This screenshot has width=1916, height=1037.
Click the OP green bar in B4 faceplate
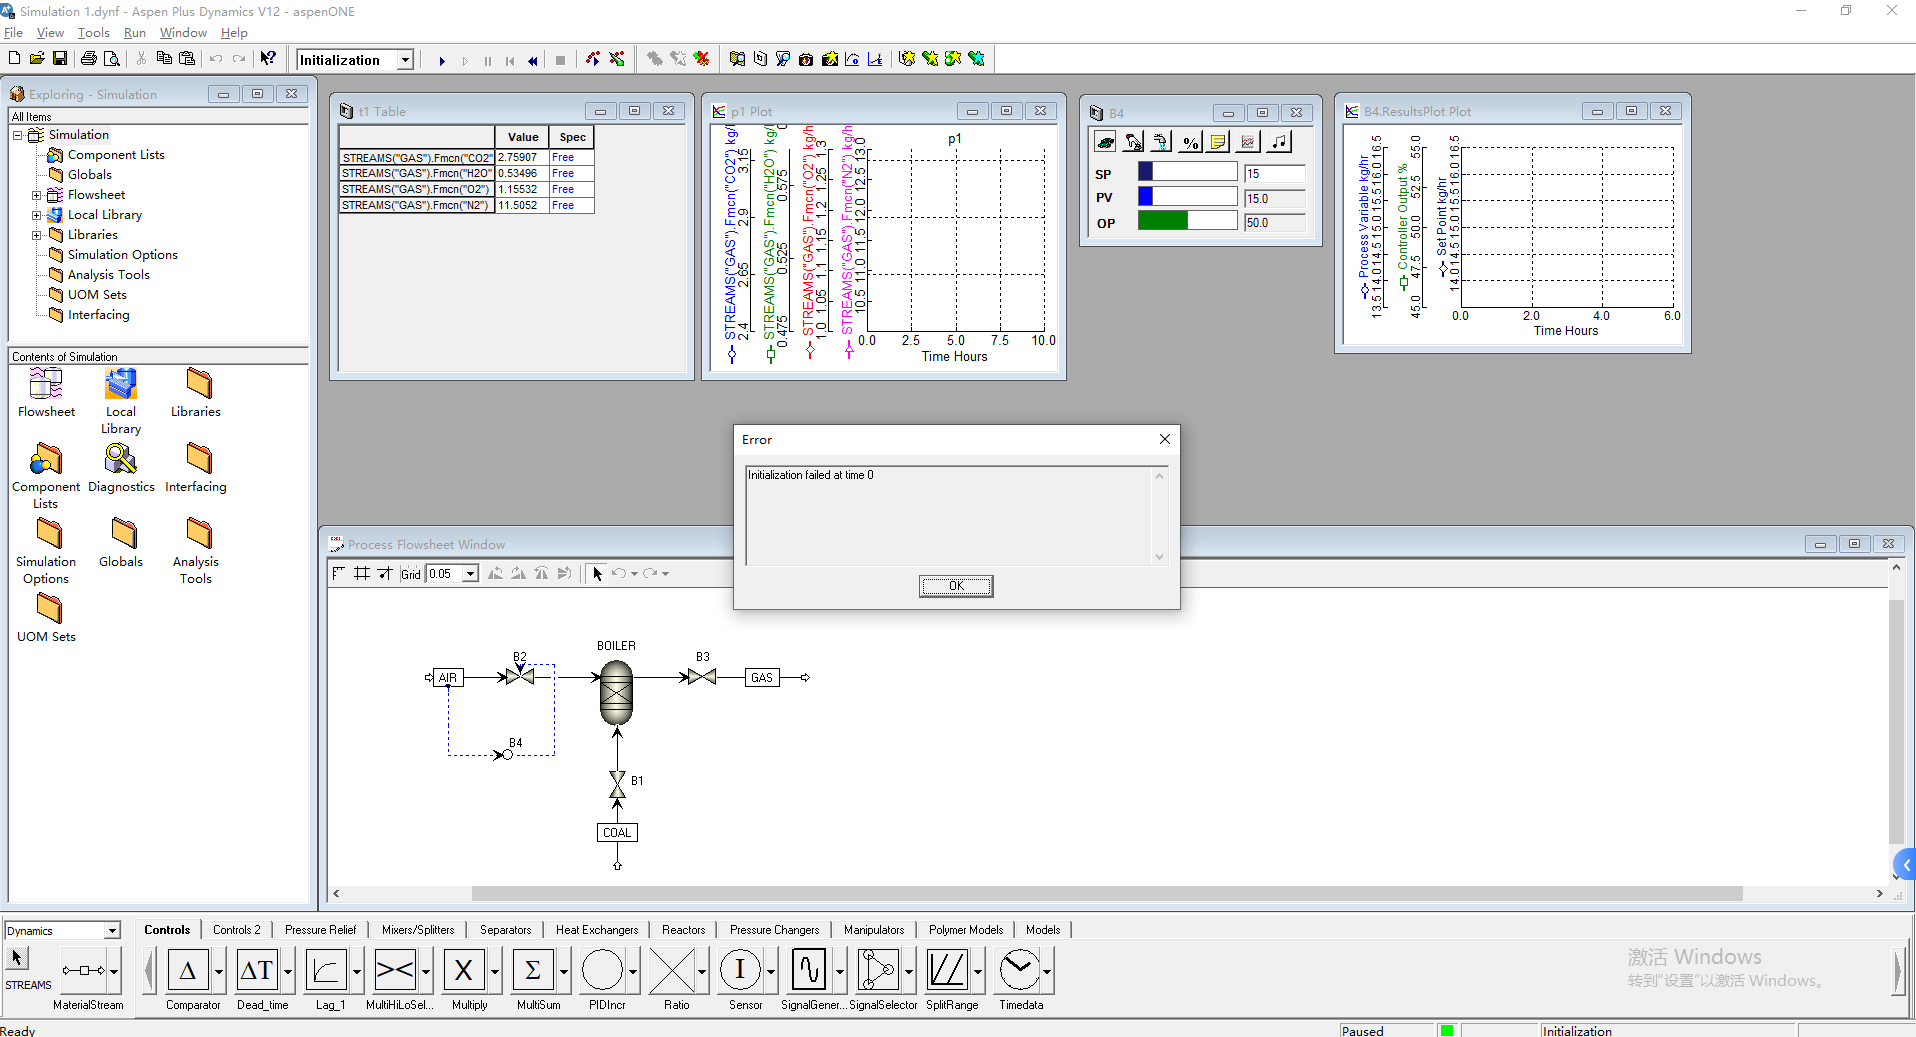(x=1187, y=220)
